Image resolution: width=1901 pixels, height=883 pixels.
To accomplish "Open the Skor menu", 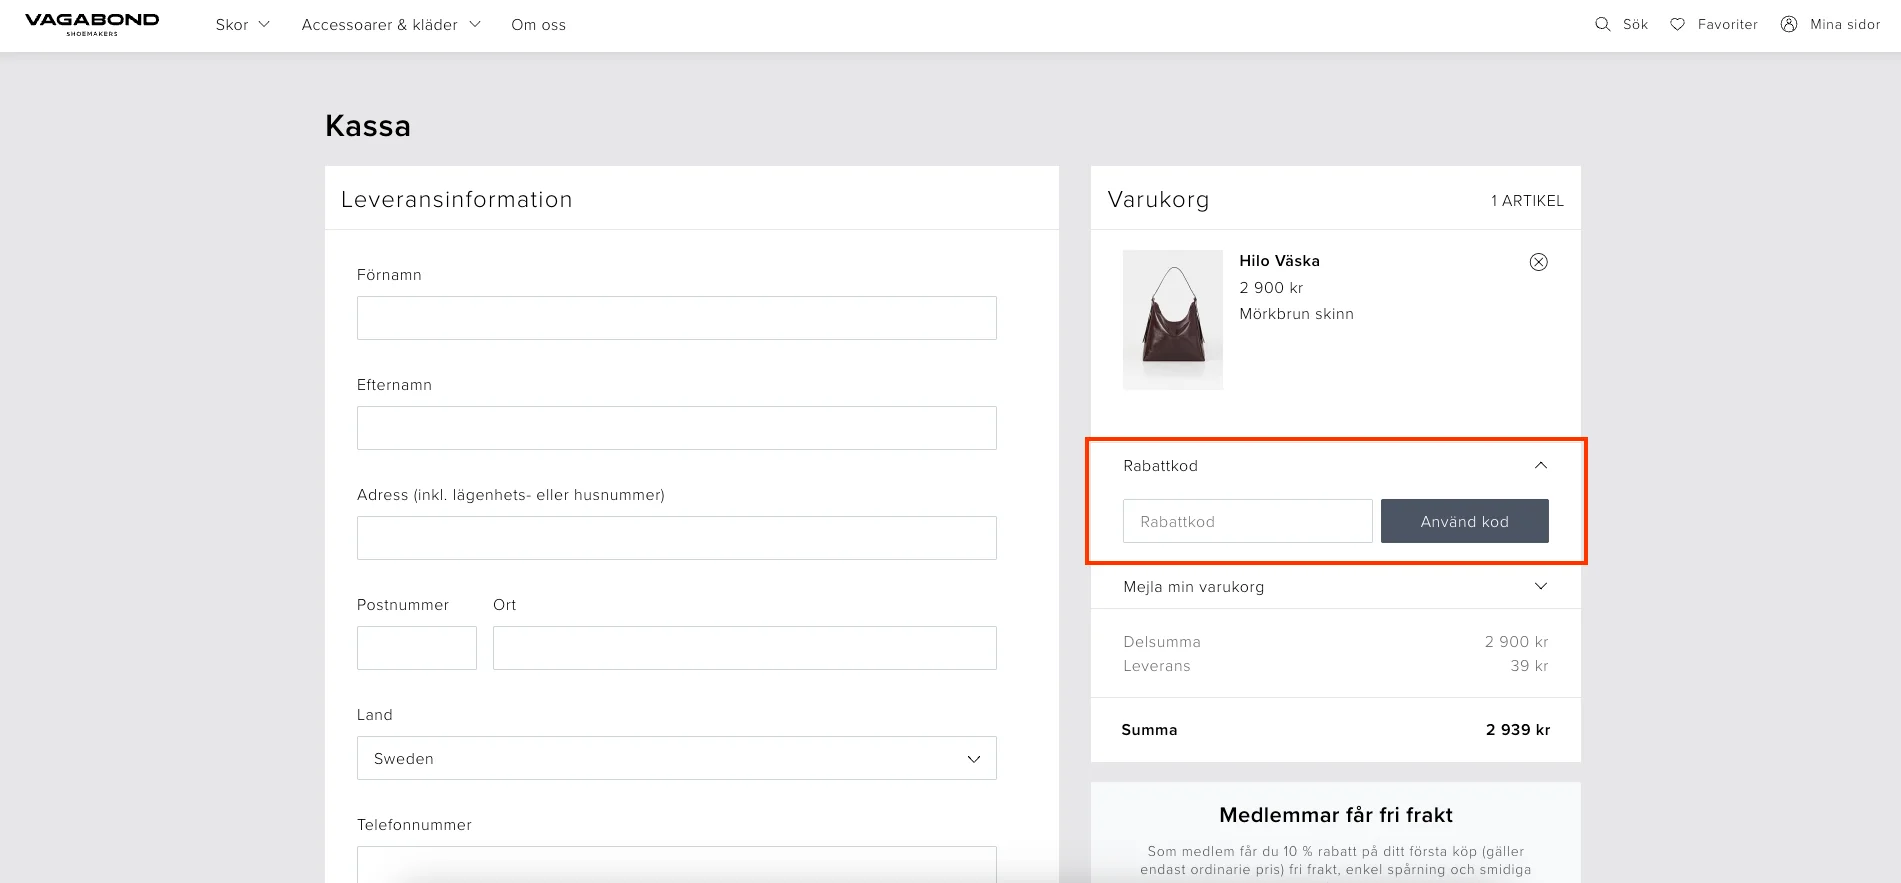I will (x=242, y=24).
